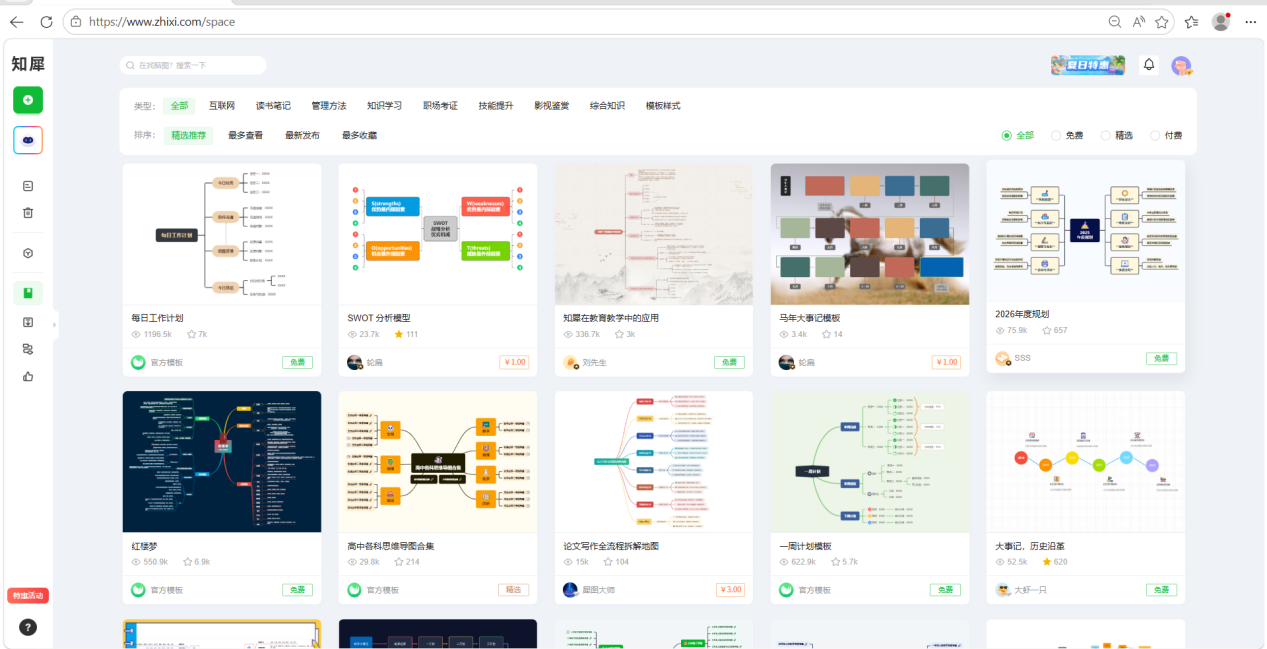1267x649 pixels.
Task: Click the green template library sidebar icon
Action: 28,293
